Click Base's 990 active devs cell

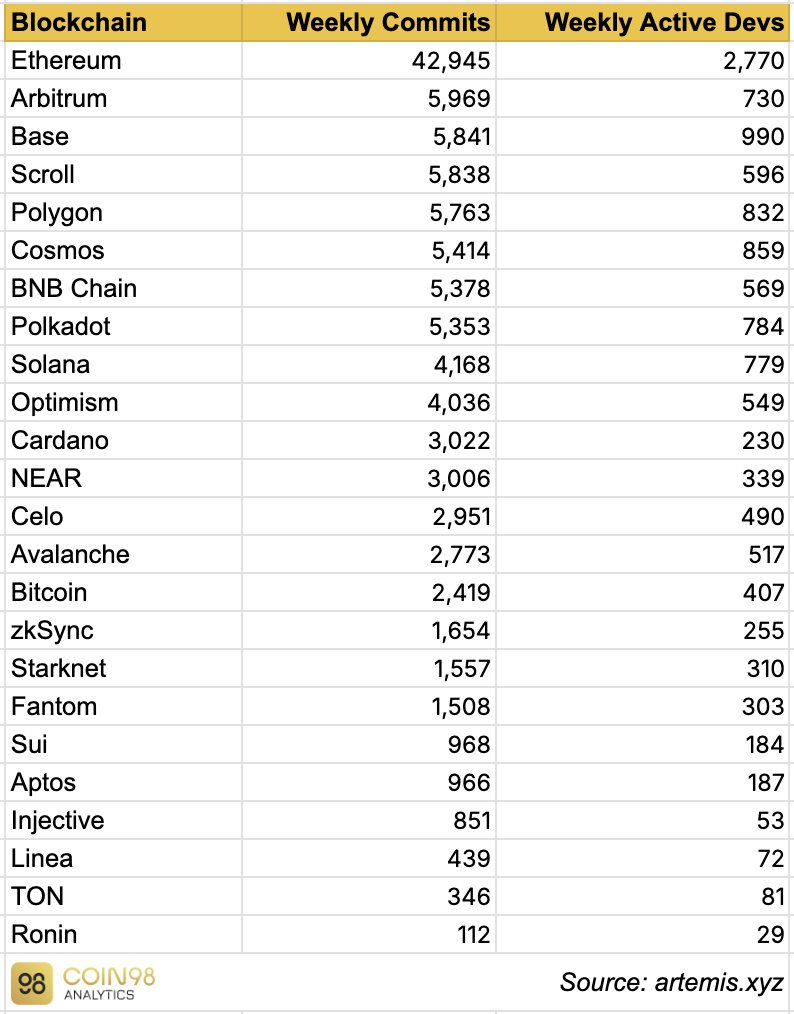point(763,136)
